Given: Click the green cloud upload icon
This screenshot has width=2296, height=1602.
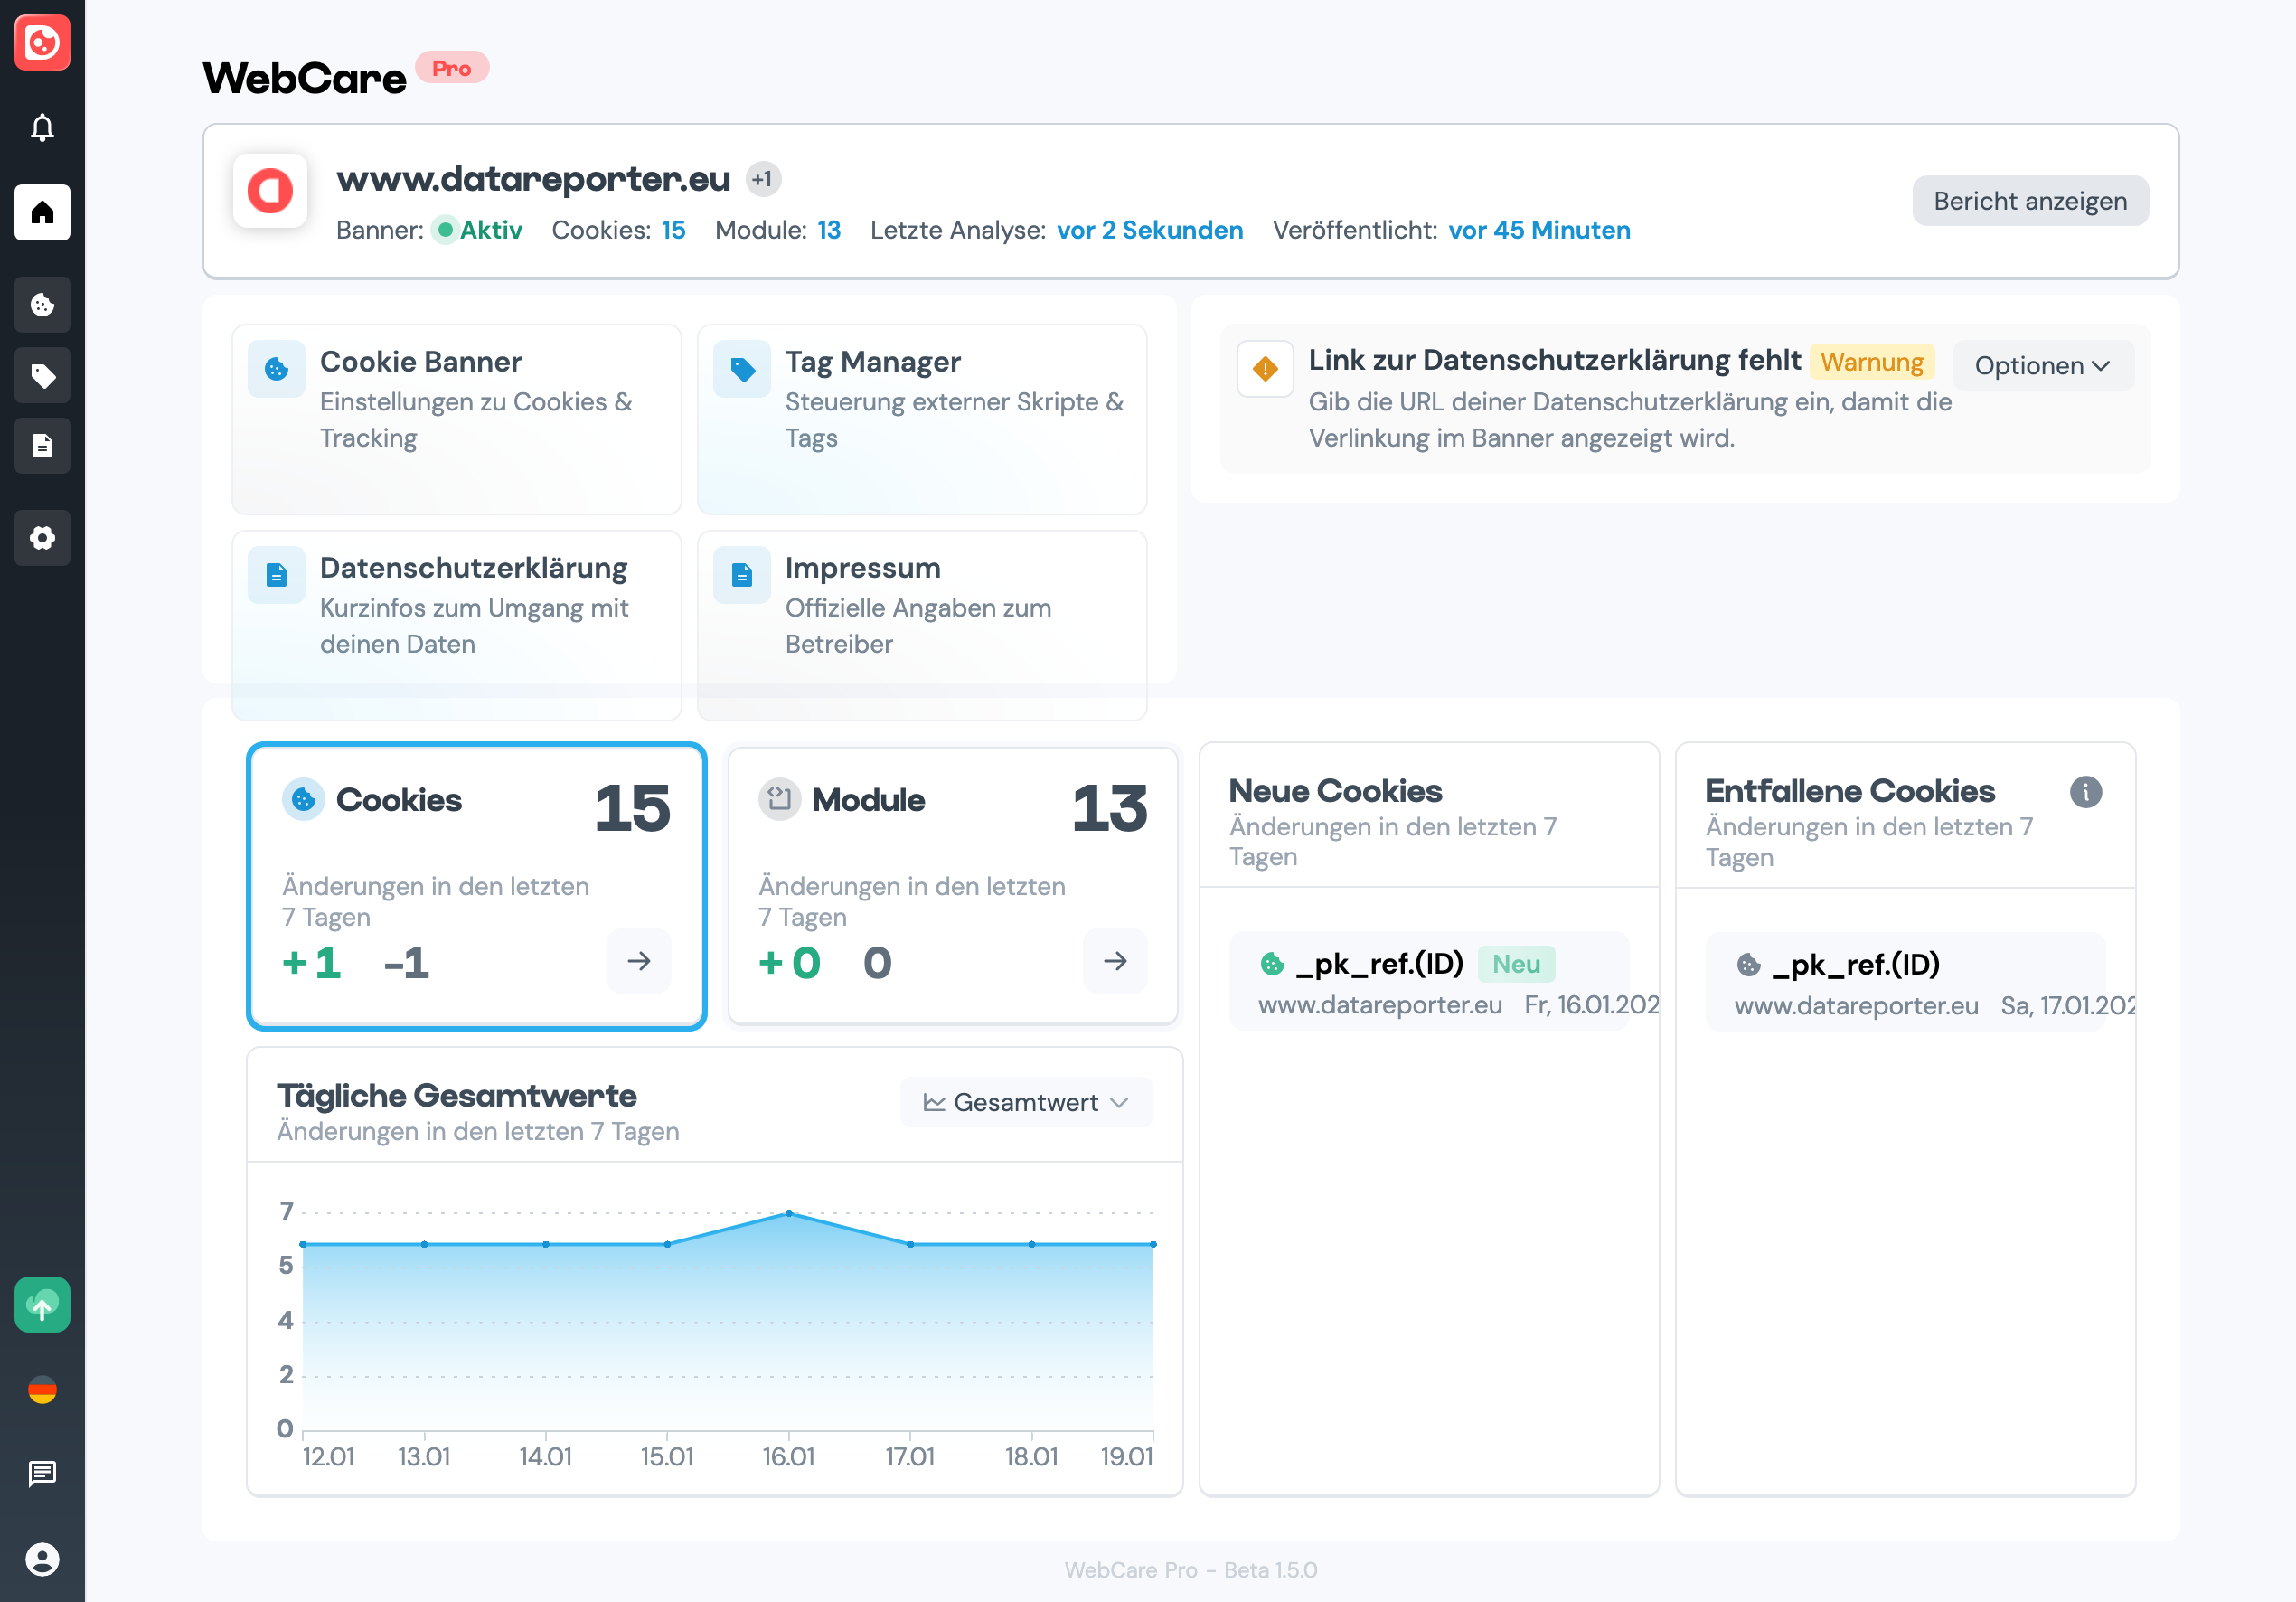Looking at the screenshot, I should pyautogui.click(x=42, y=1305).
